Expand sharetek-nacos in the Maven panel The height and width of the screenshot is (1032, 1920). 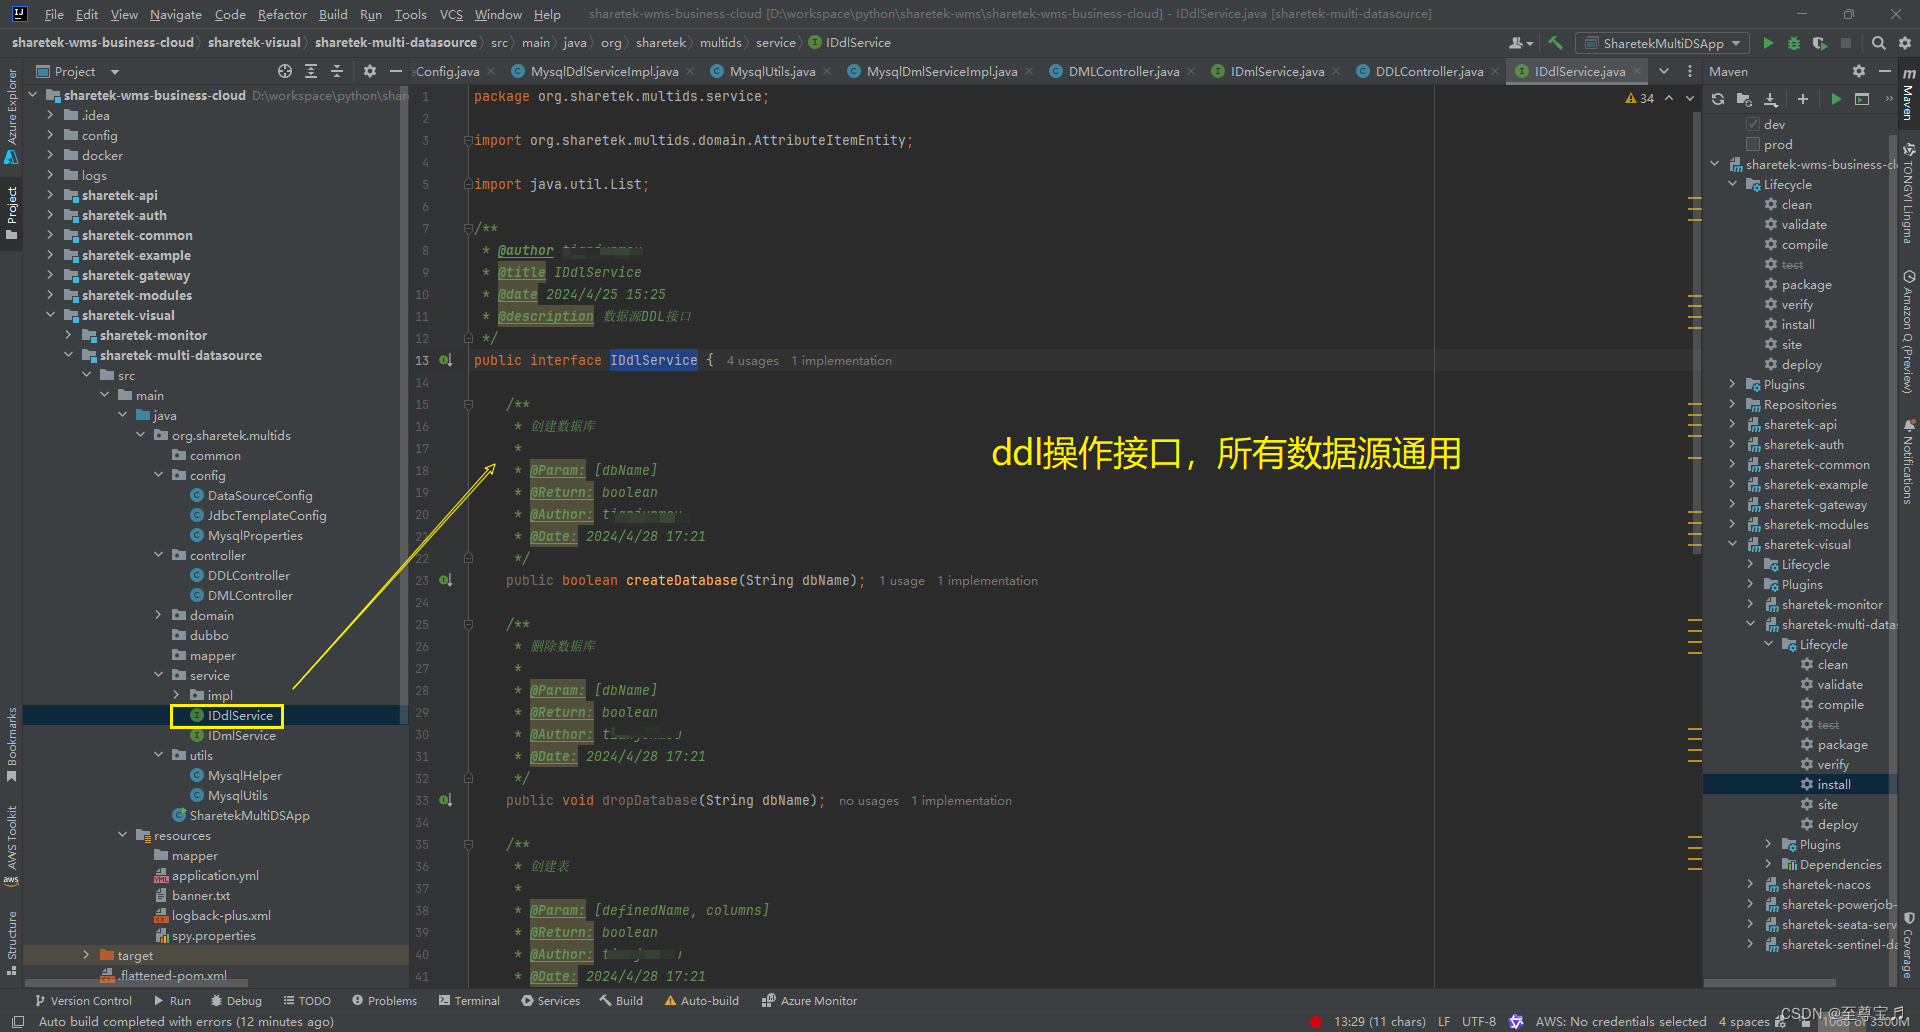point(1750,884)
